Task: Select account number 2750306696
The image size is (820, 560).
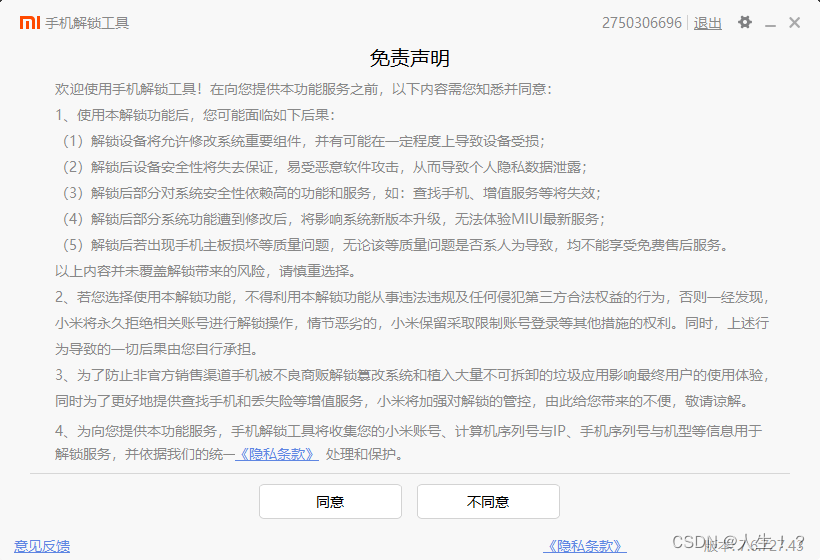Action: click(642, 23)
